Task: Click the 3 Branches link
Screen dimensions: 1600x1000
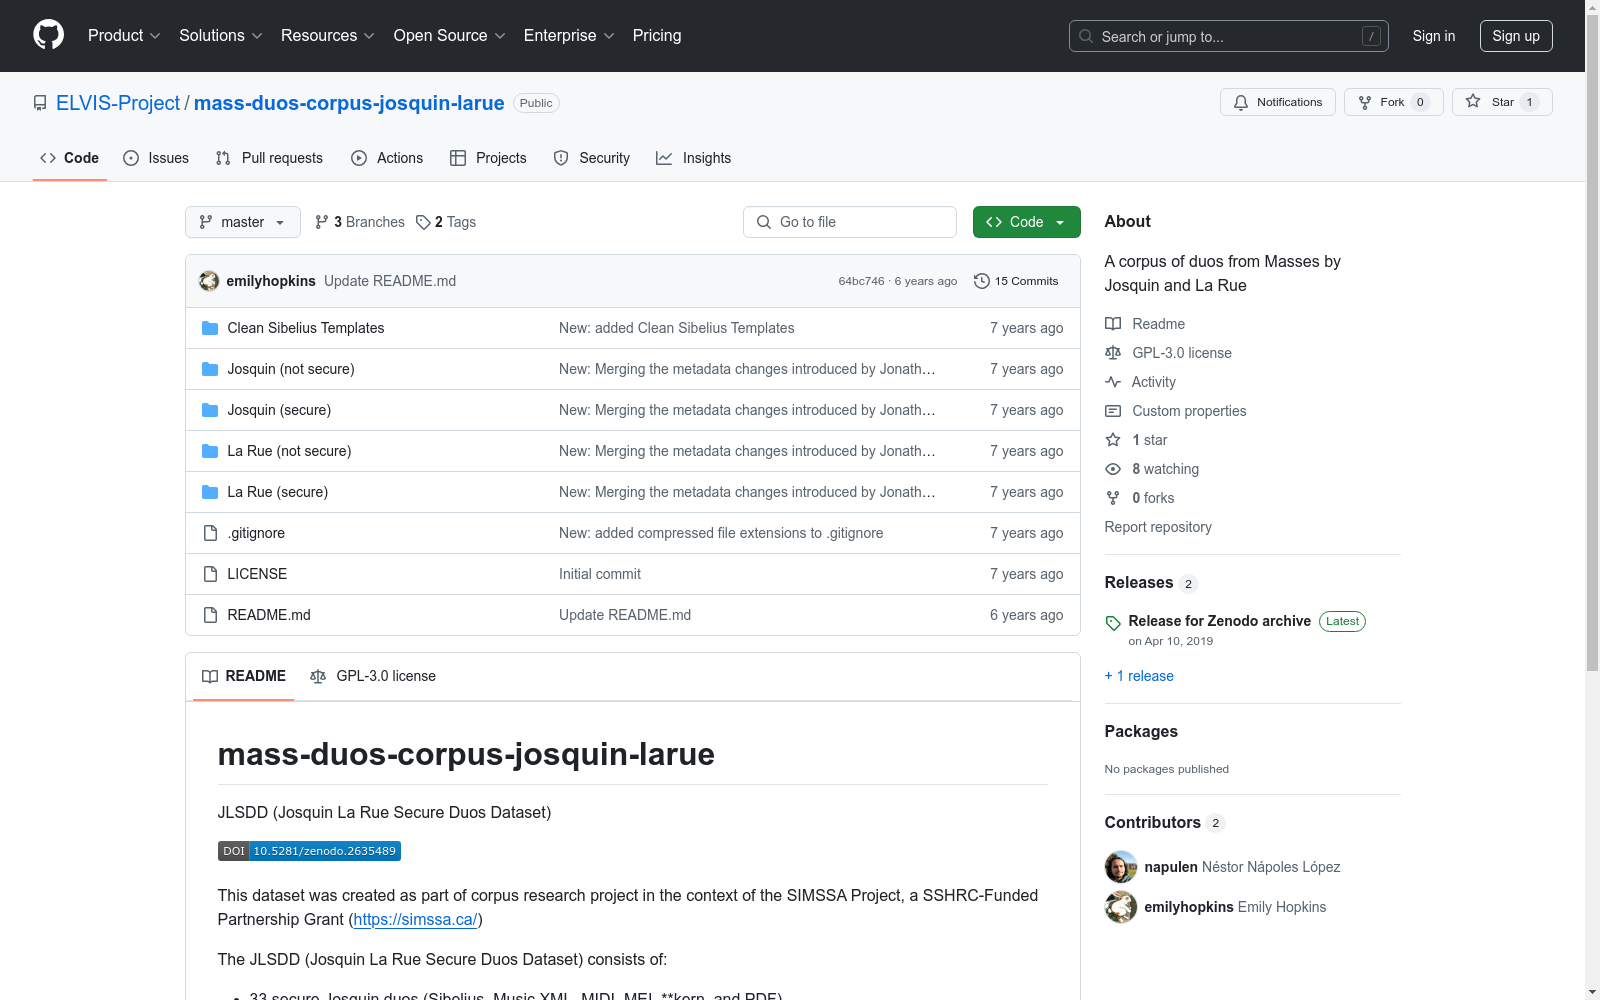Action: click(x=360, y=222)
